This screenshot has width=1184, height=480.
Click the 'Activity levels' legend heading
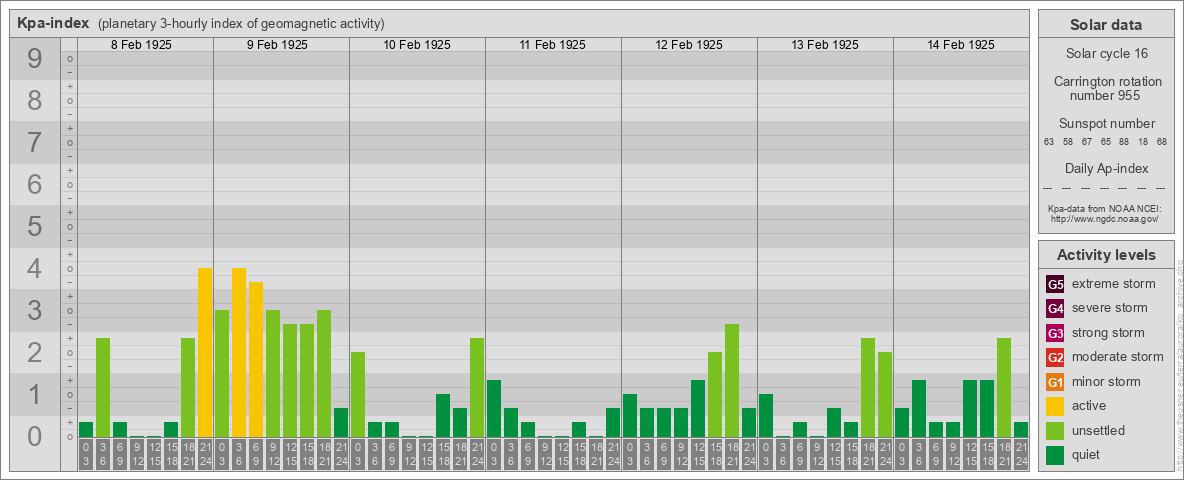(1106, 255)
